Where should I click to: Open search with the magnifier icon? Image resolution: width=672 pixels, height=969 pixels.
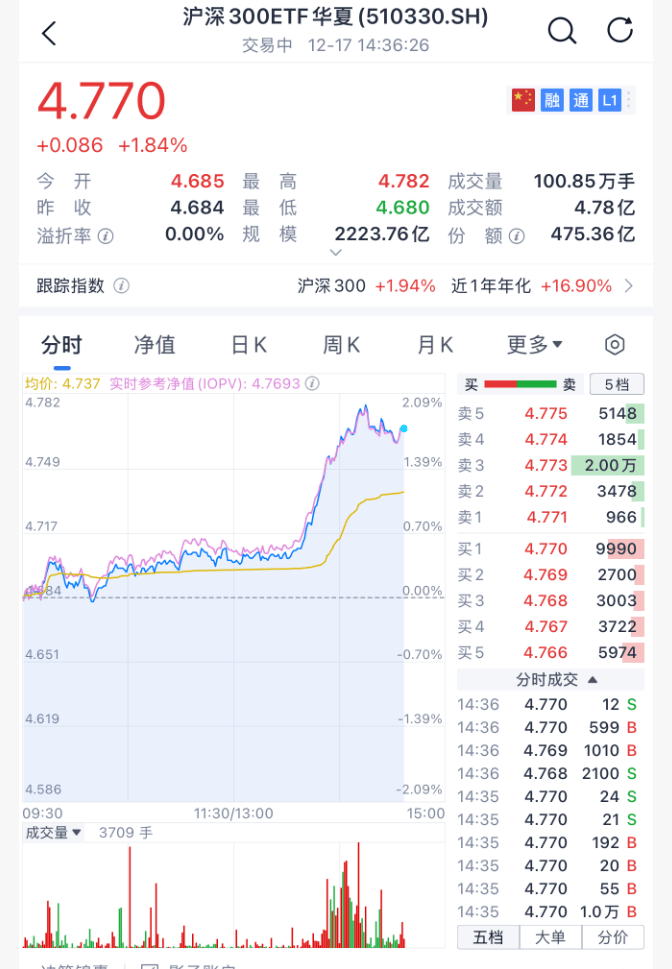pos(562,31)
